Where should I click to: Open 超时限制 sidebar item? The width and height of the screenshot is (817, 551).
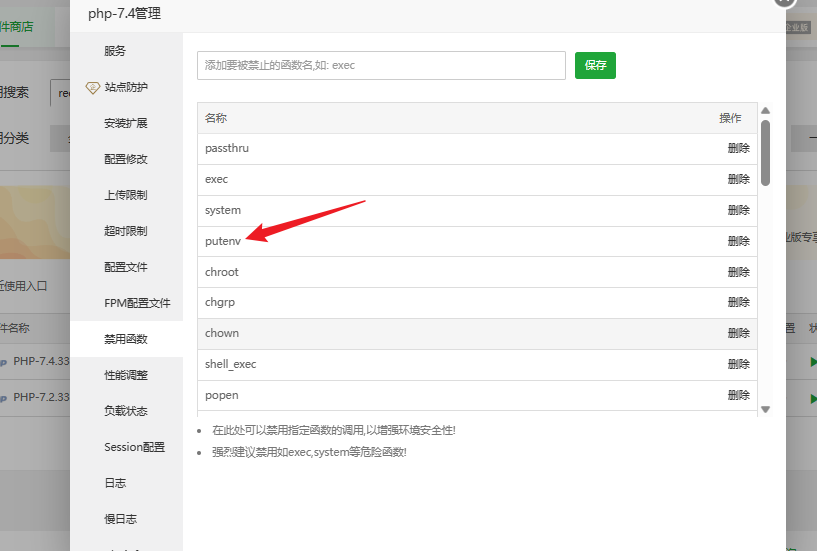click(x=126, y=231)
